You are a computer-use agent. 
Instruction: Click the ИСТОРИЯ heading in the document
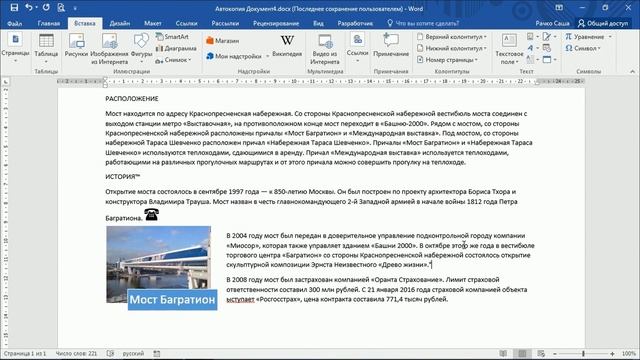(122, 177)
